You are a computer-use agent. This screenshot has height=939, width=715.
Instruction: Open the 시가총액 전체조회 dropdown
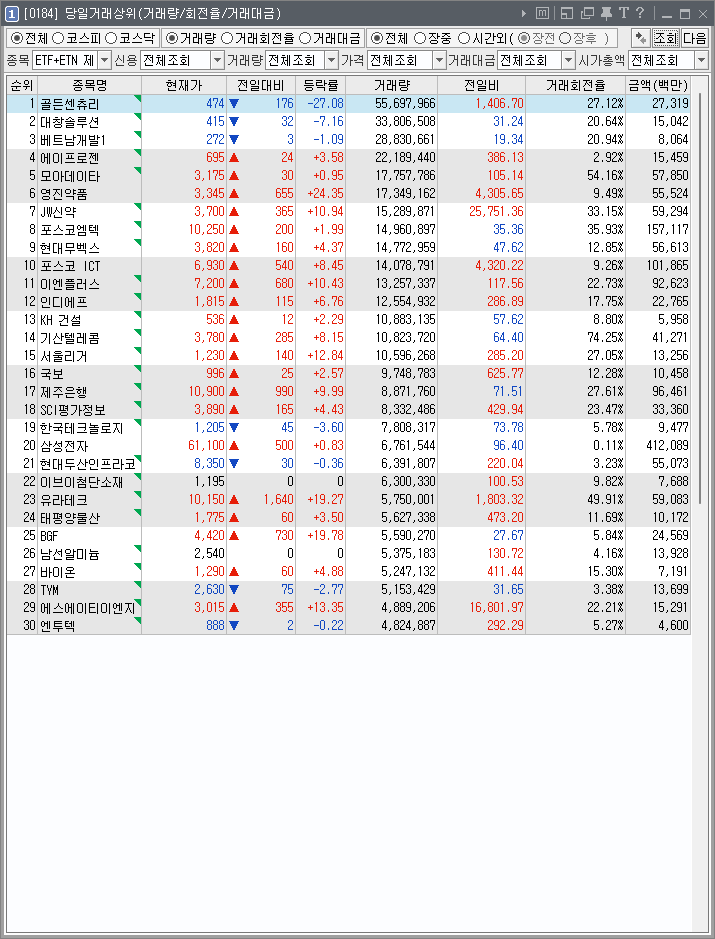coord(701,60)
